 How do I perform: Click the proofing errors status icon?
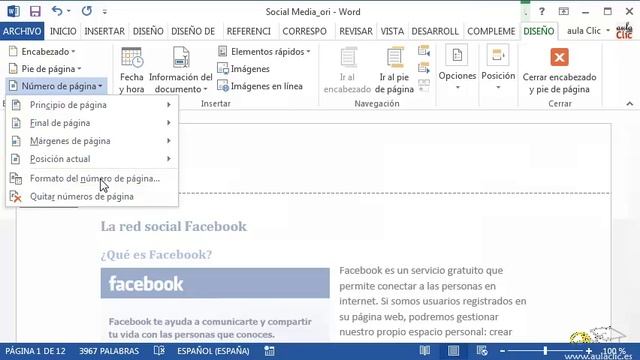pos(159,351)
